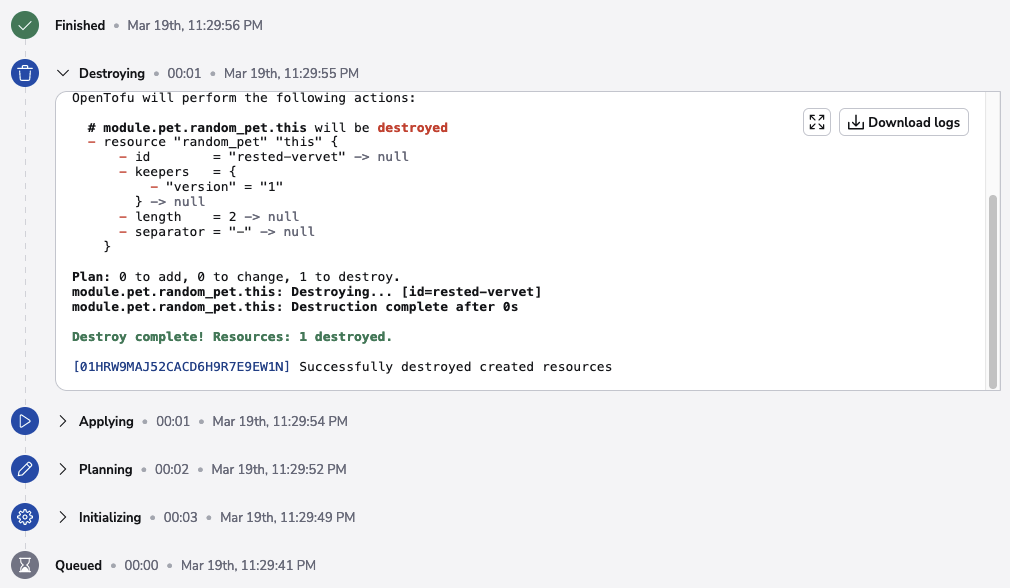Click the Queued status label

(78, 565)
